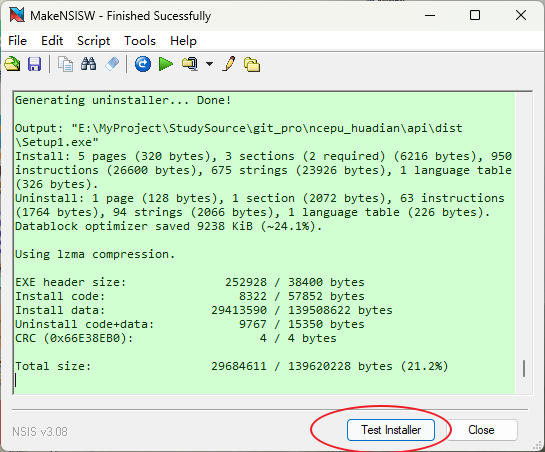545x452 pixels.
Task: Click the 'CRC (0x66E38EB0):' line
Action: (176, 338)
